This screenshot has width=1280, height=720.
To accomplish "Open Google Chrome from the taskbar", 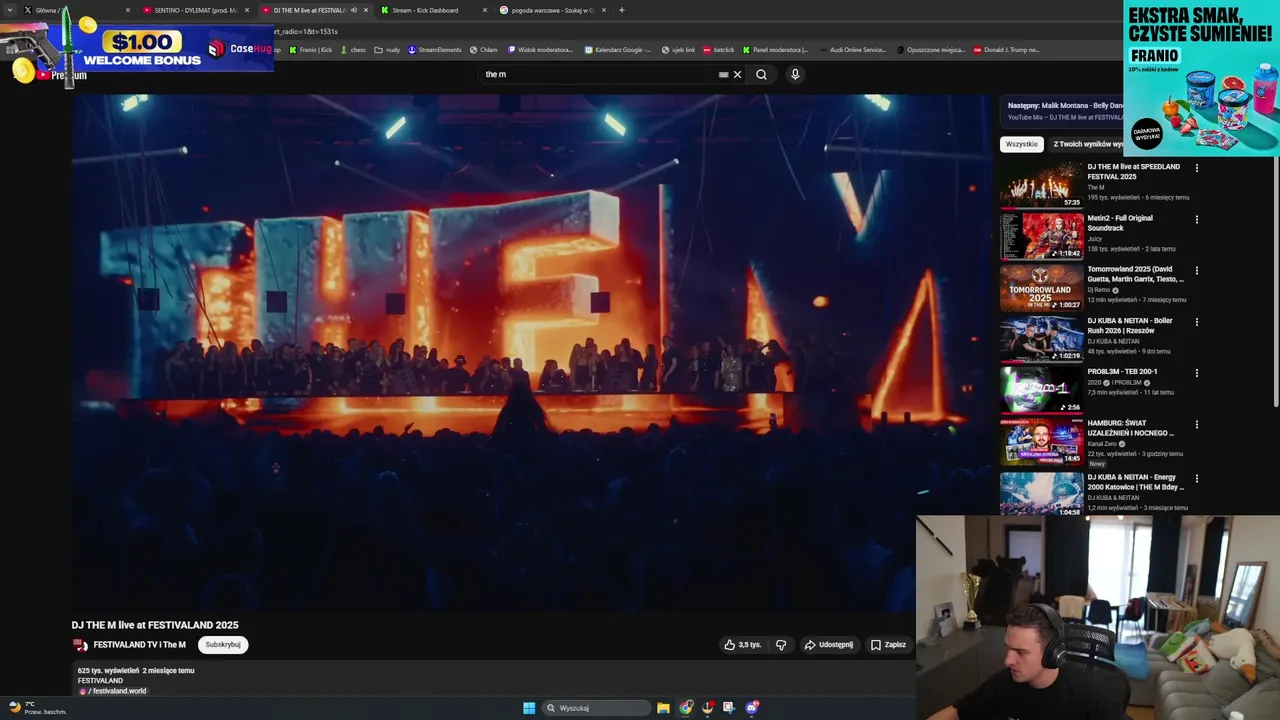I will 686,708.
